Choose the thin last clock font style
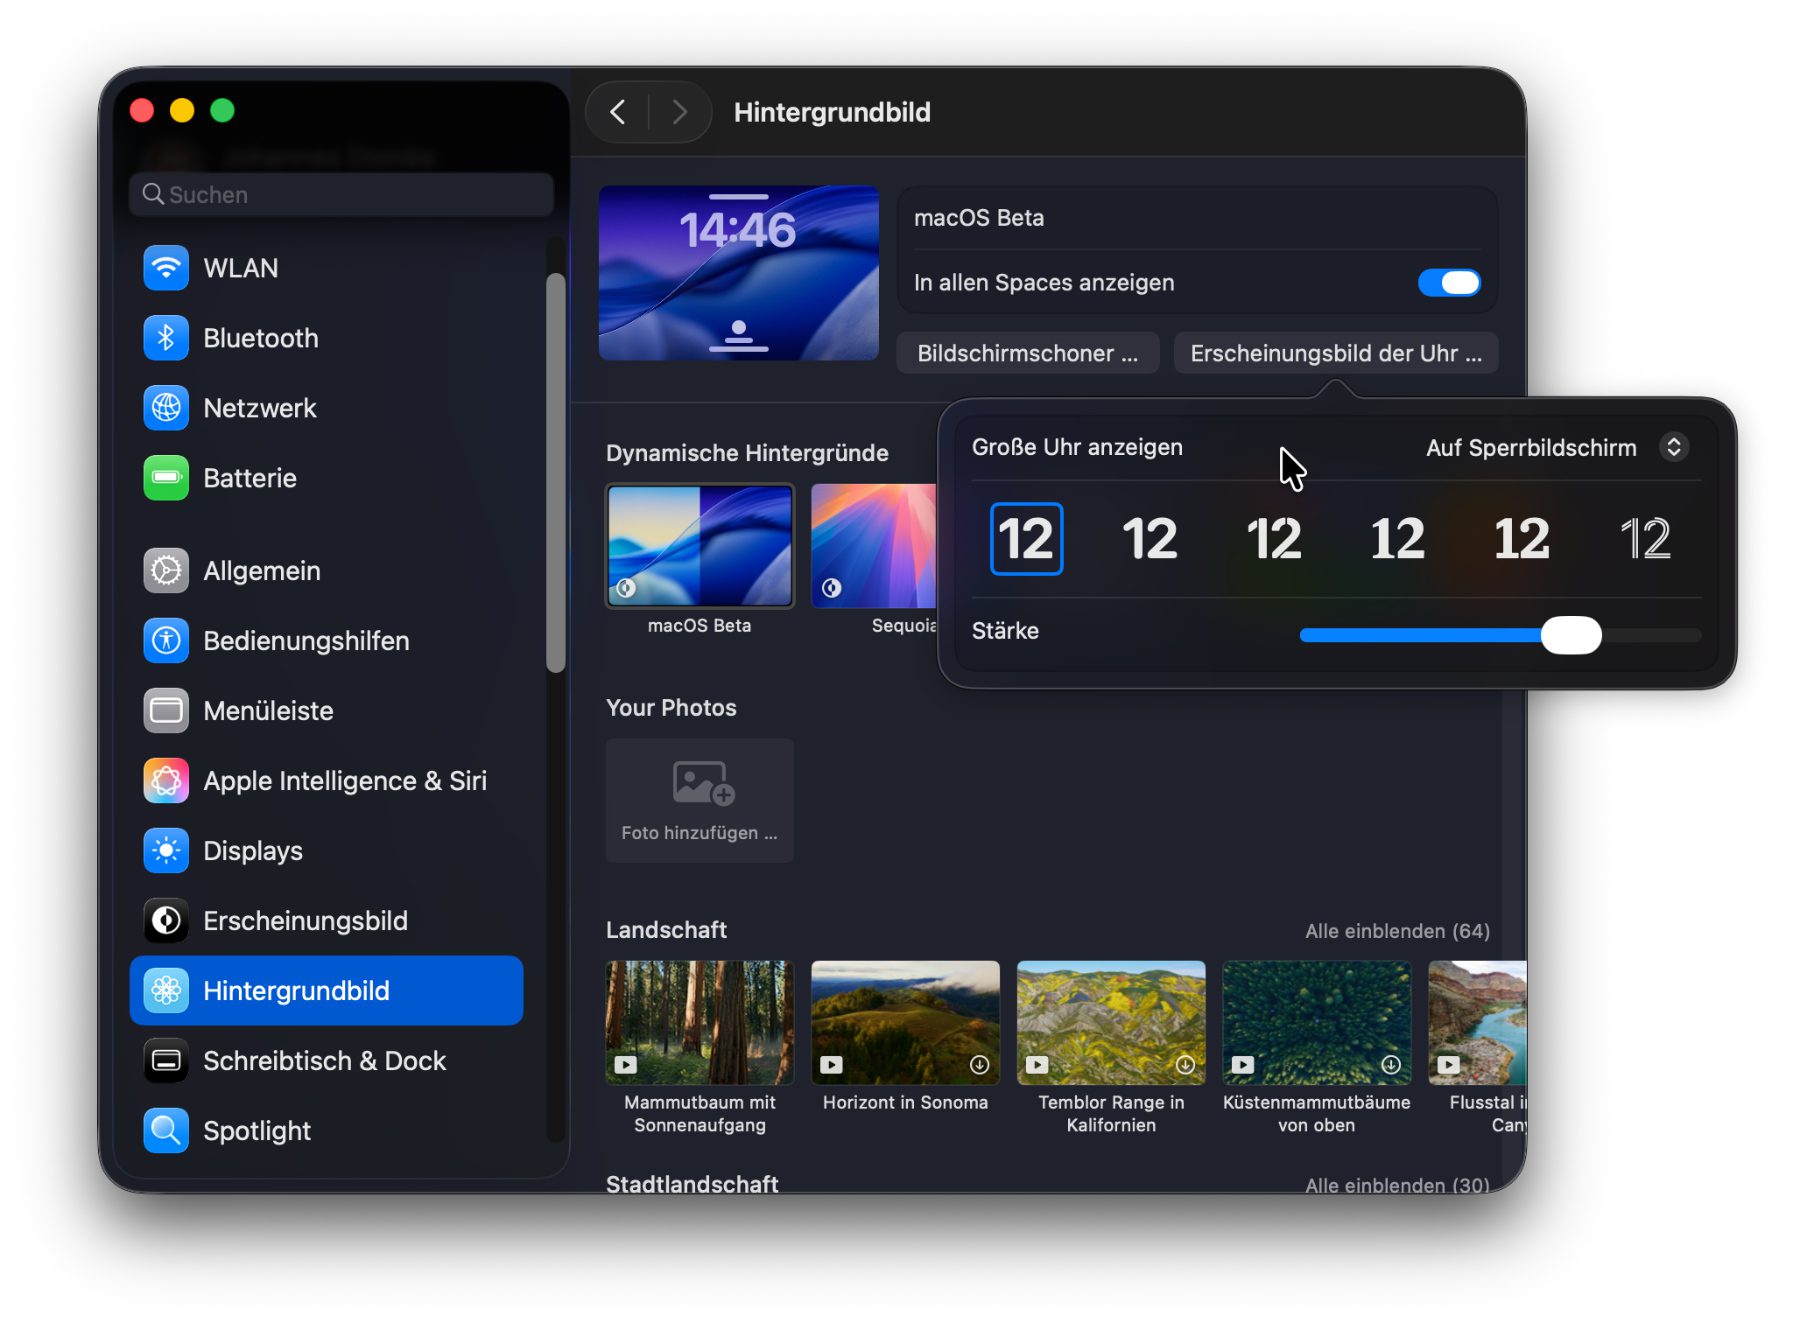This screenshot has width=1800, height=1323. (x=1645, y=539)
